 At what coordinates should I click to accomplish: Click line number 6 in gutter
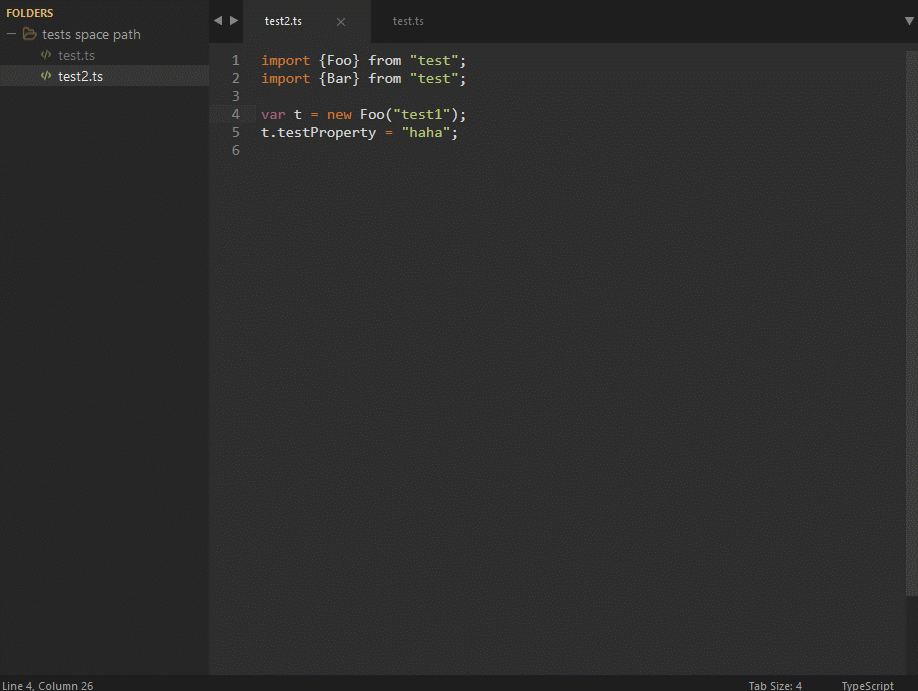(x=235, y=150)
